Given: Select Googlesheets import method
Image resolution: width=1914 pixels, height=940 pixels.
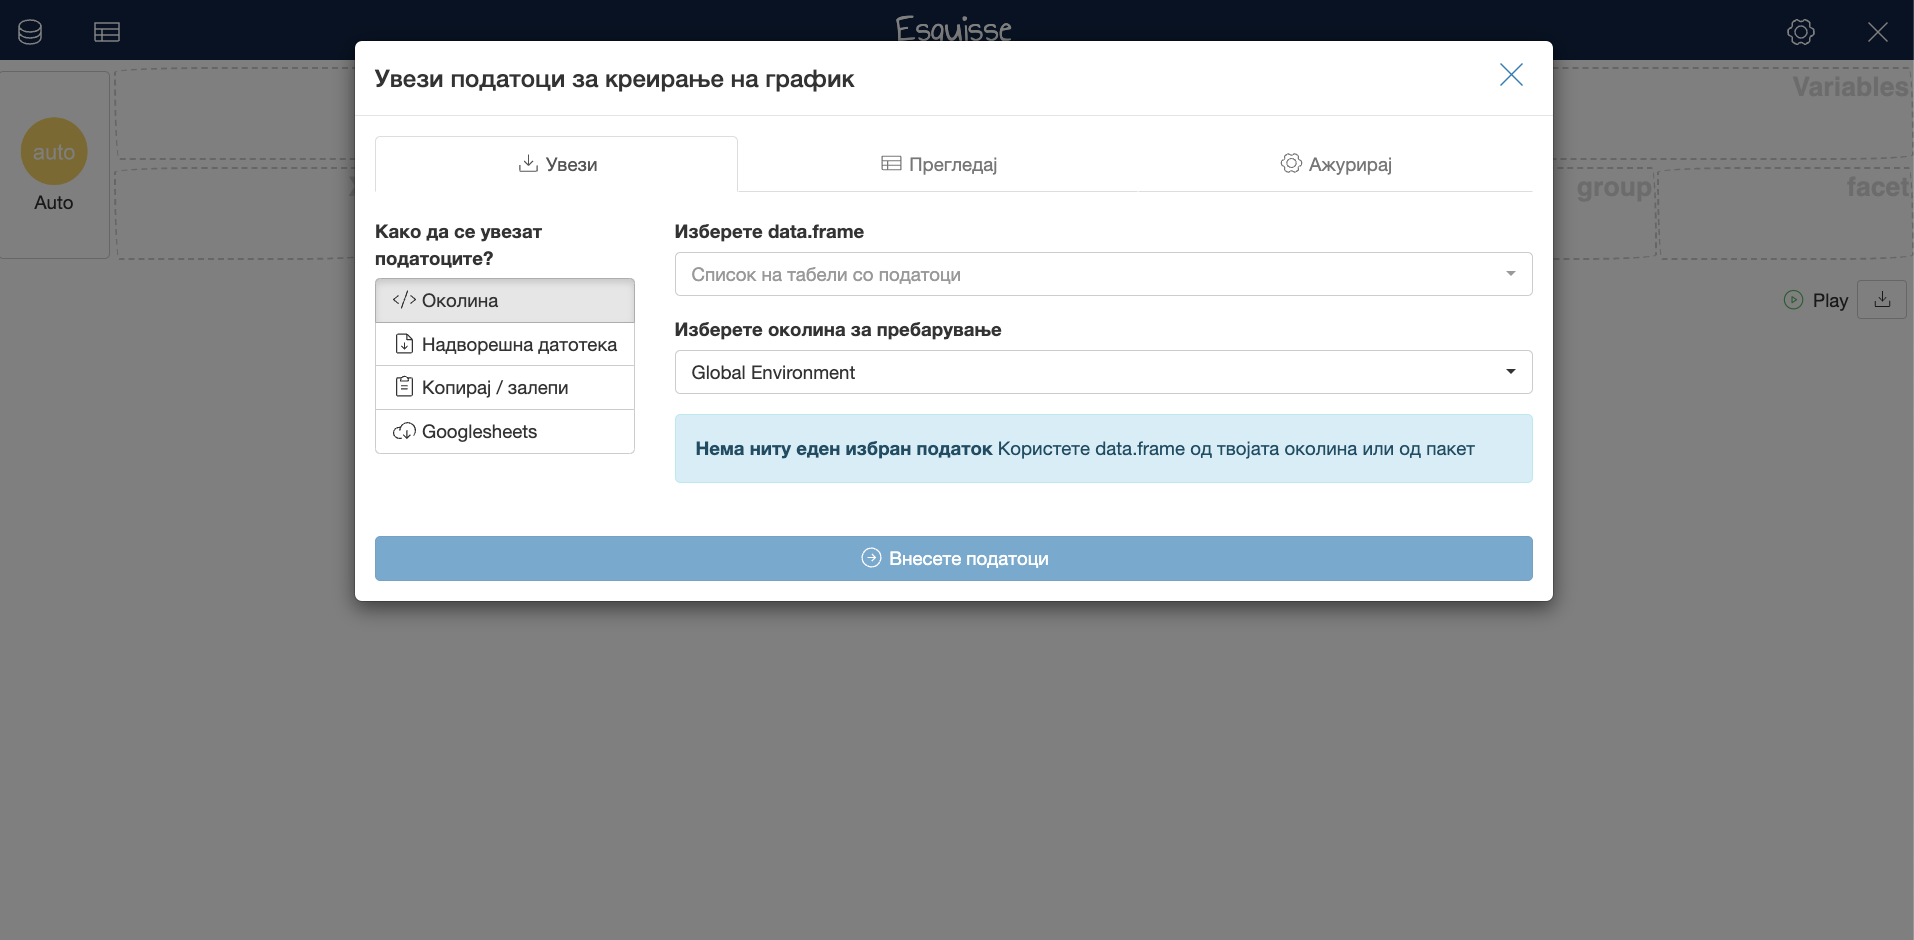Looking at the screenshot, I should tap(505, 431).
